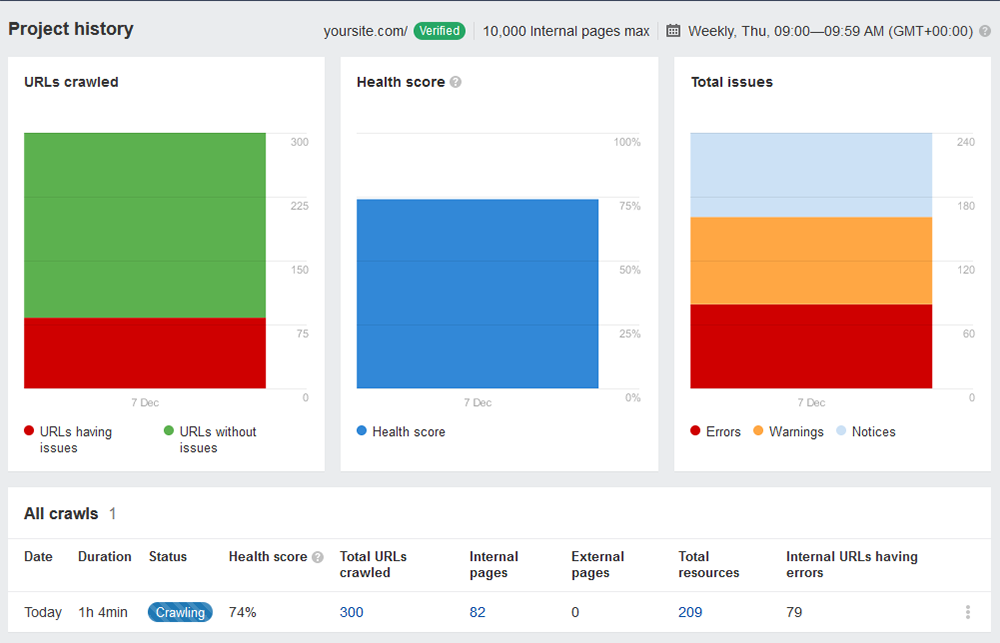Click the help icon after the GMT schedule

point(986,30)
